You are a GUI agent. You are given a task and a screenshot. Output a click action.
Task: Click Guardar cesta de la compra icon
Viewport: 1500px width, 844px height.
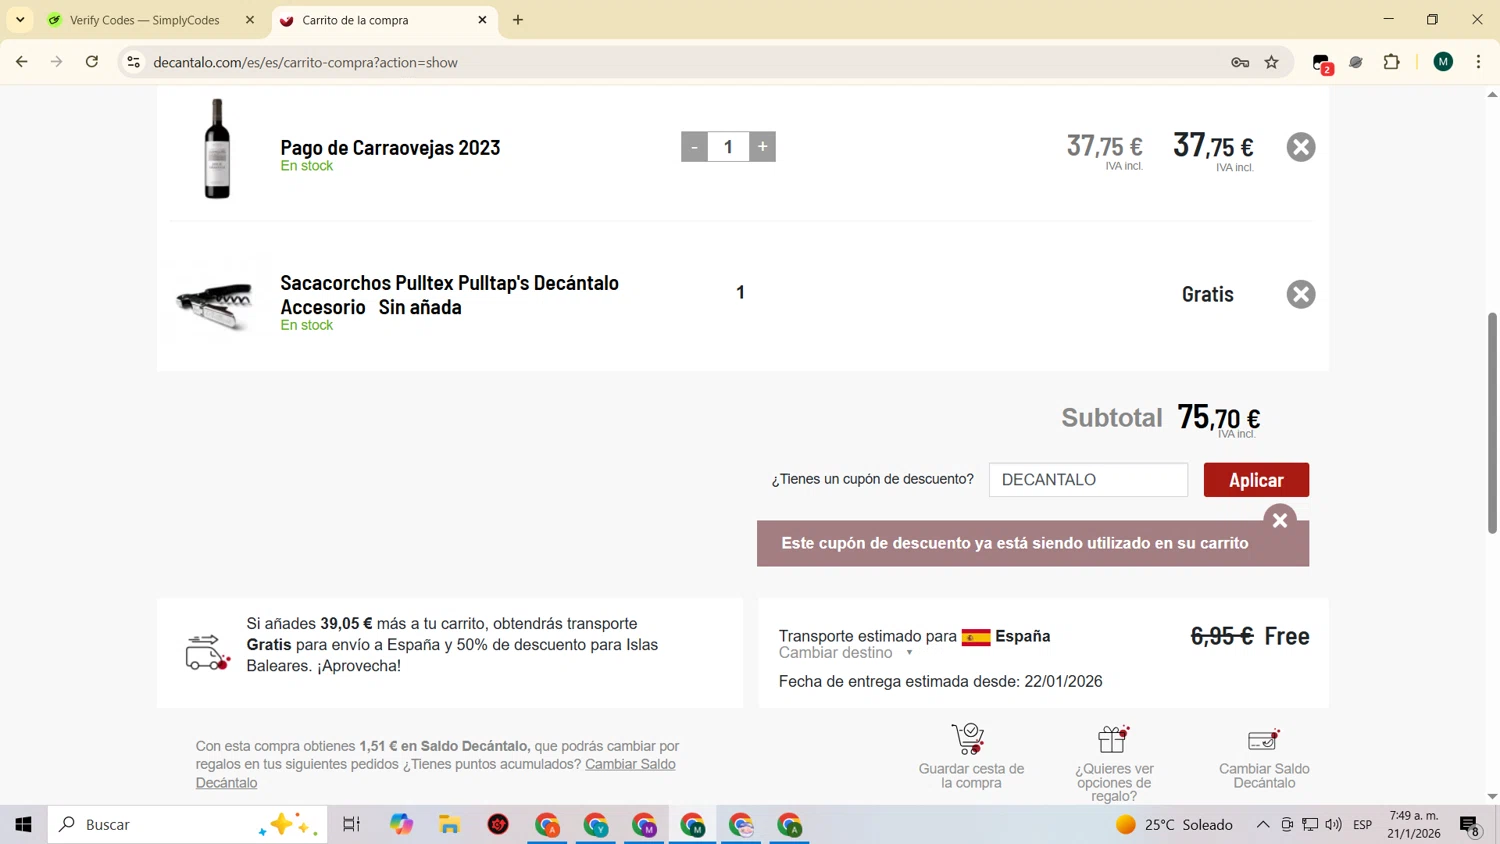pos(968,739)
